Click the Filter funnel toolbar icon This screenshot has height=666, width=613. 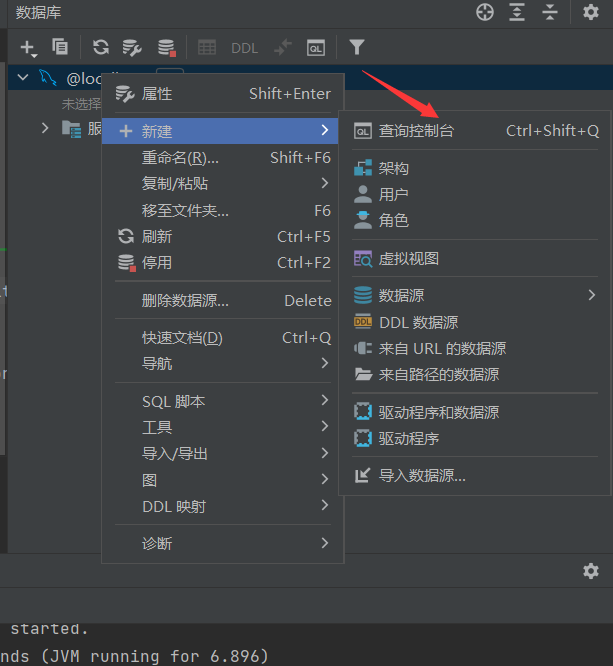357,47
